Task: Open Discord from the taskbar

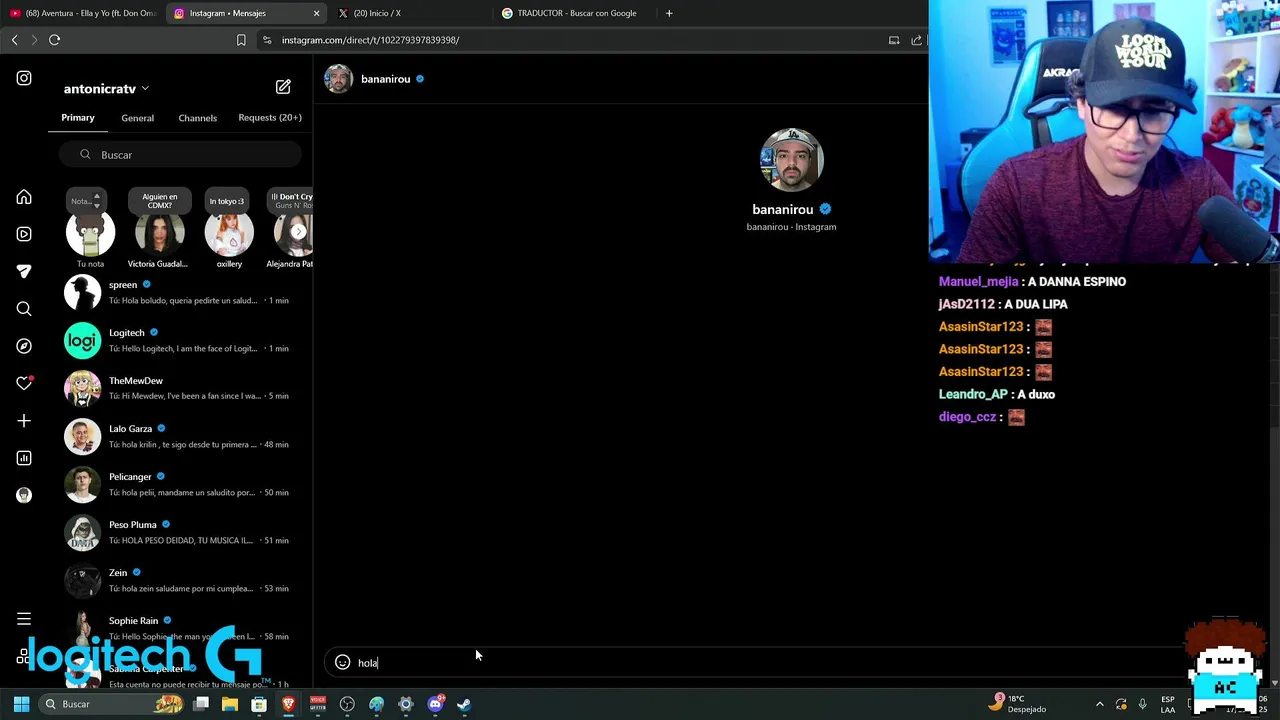Action: (435, 704)
